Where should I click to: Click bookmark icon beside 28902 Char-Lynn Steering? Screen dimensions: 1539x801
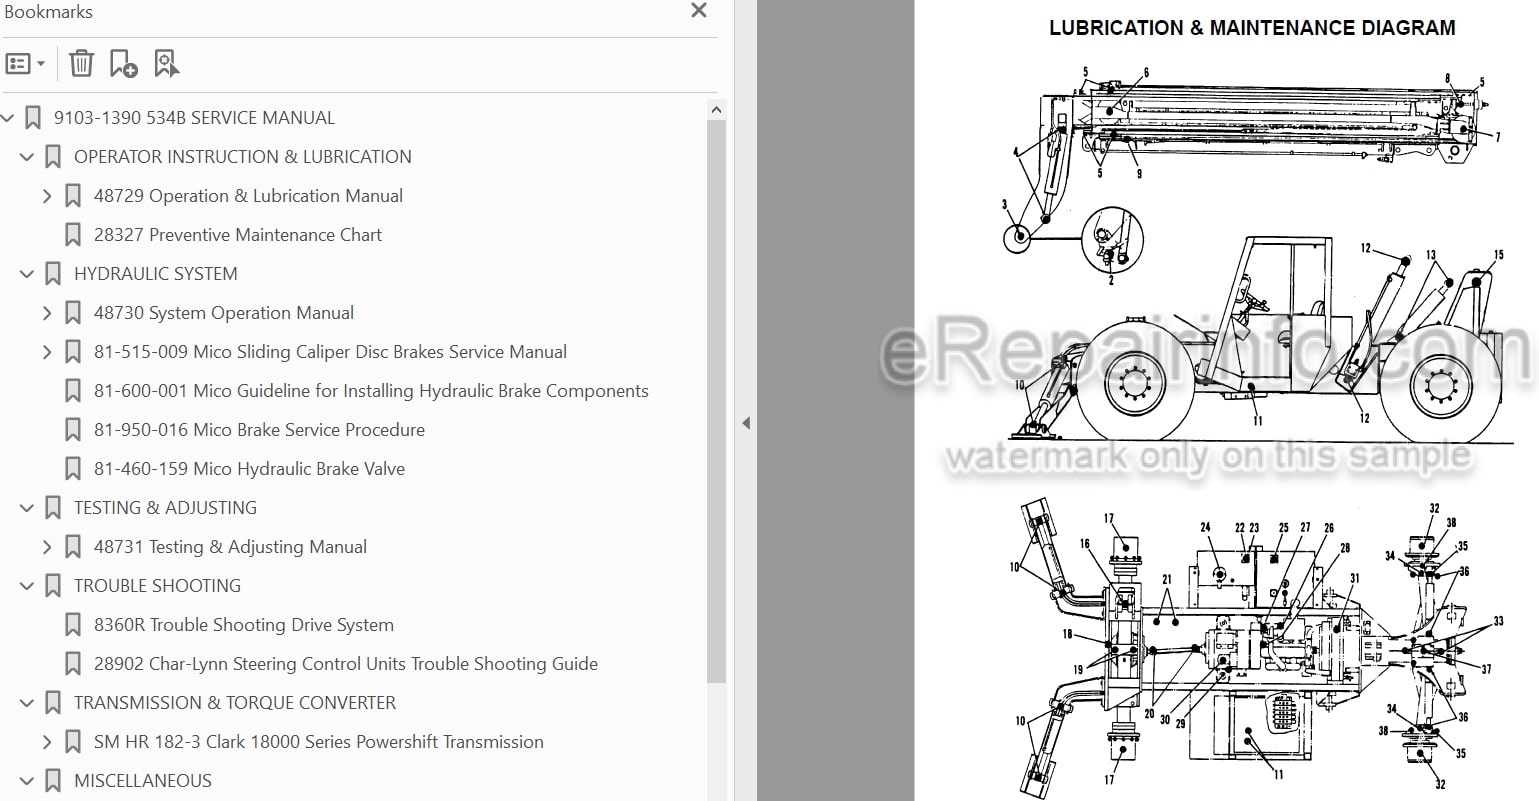(x=72, y=664)
